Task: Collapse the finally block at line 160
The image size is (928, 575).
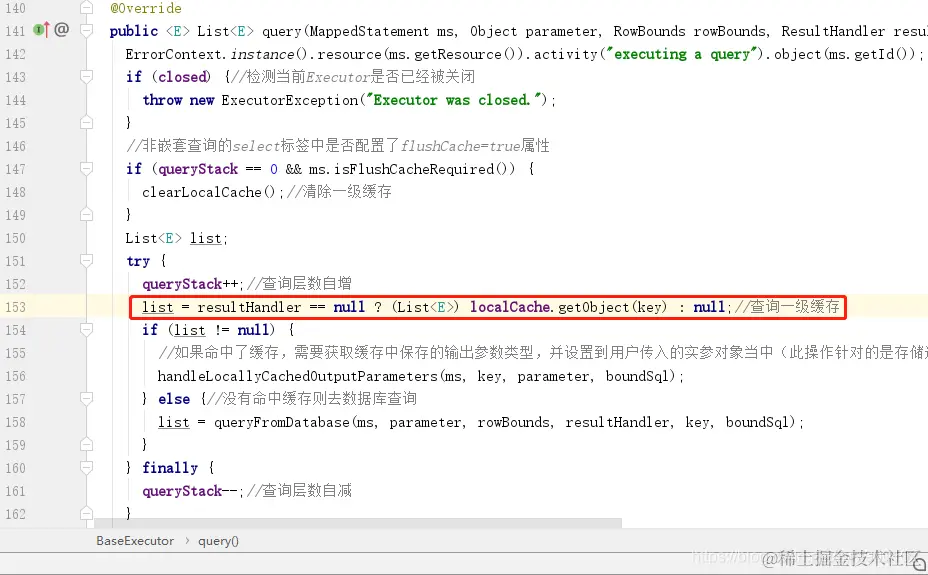Action: point(86,468)
